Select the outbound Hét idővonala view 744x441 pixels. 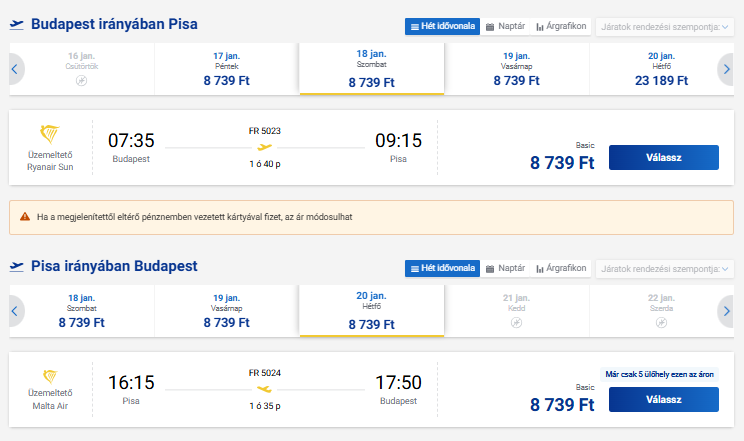click(x=442, y=27)
